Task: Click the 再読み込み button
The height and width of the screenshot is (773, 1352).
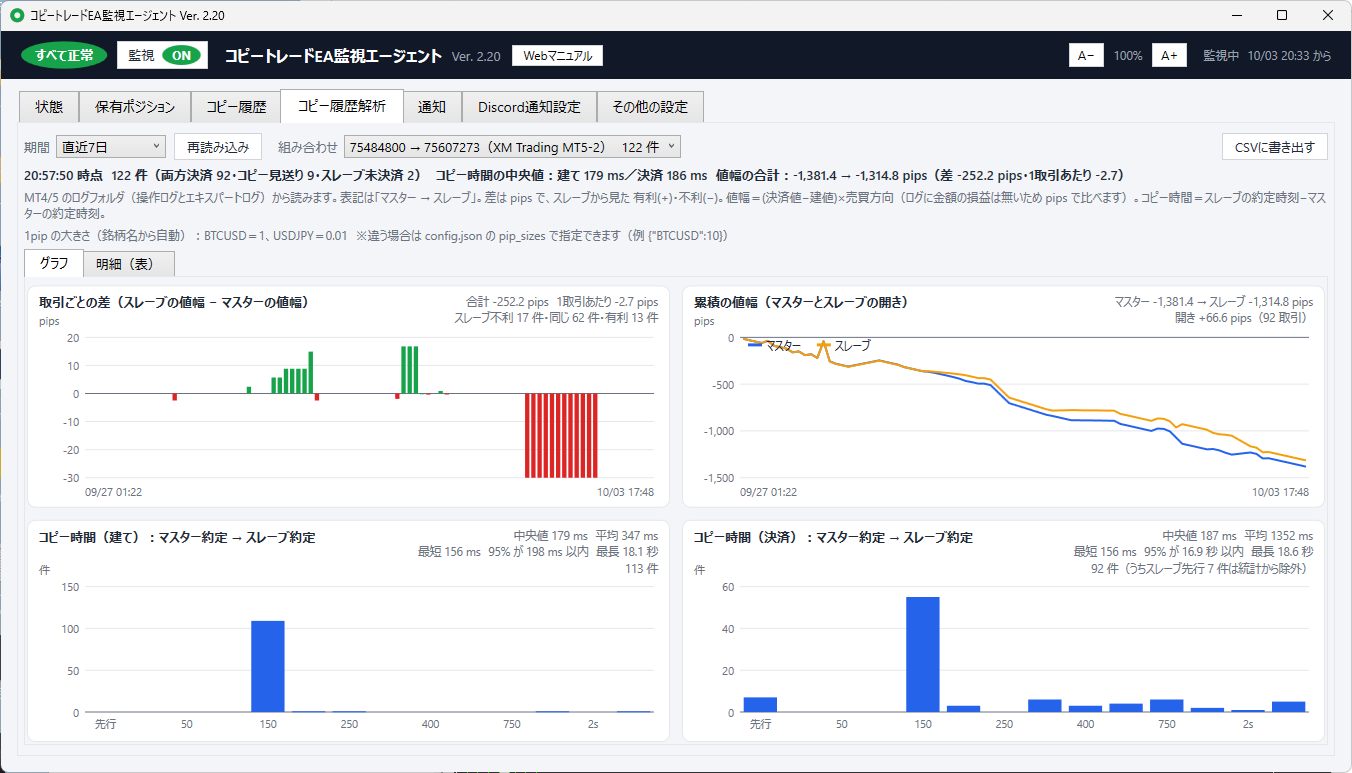Action: 218,147
